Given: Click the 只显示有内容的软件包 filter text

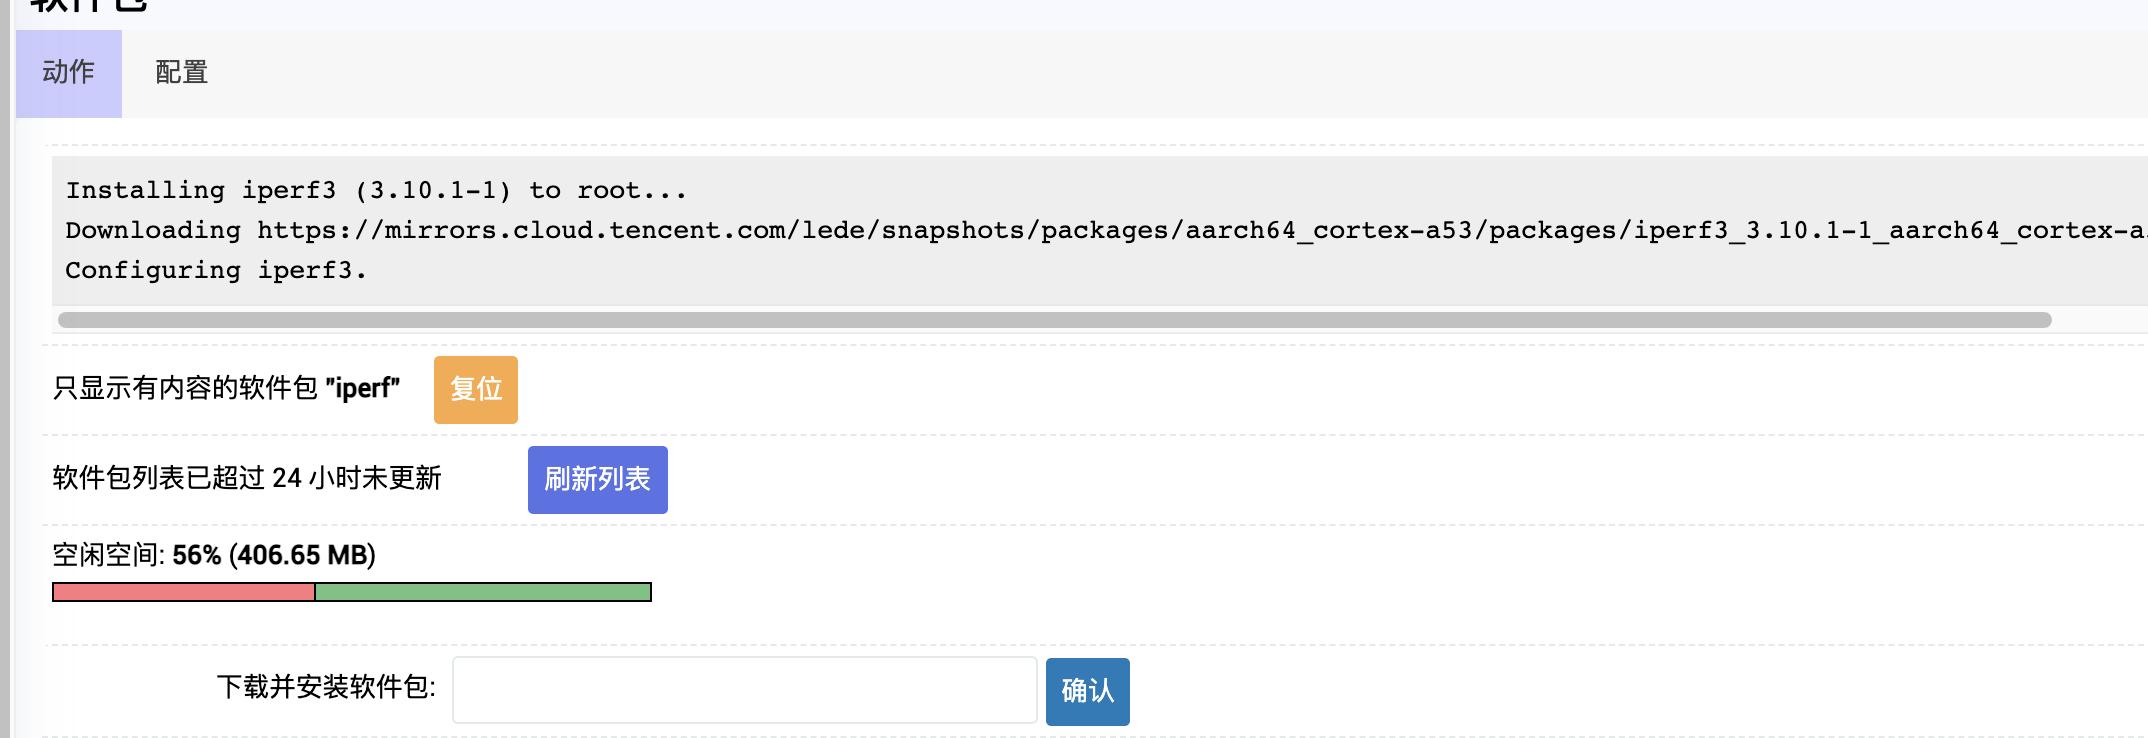Looking at the screenshot, I should click(x=186, y=388).
